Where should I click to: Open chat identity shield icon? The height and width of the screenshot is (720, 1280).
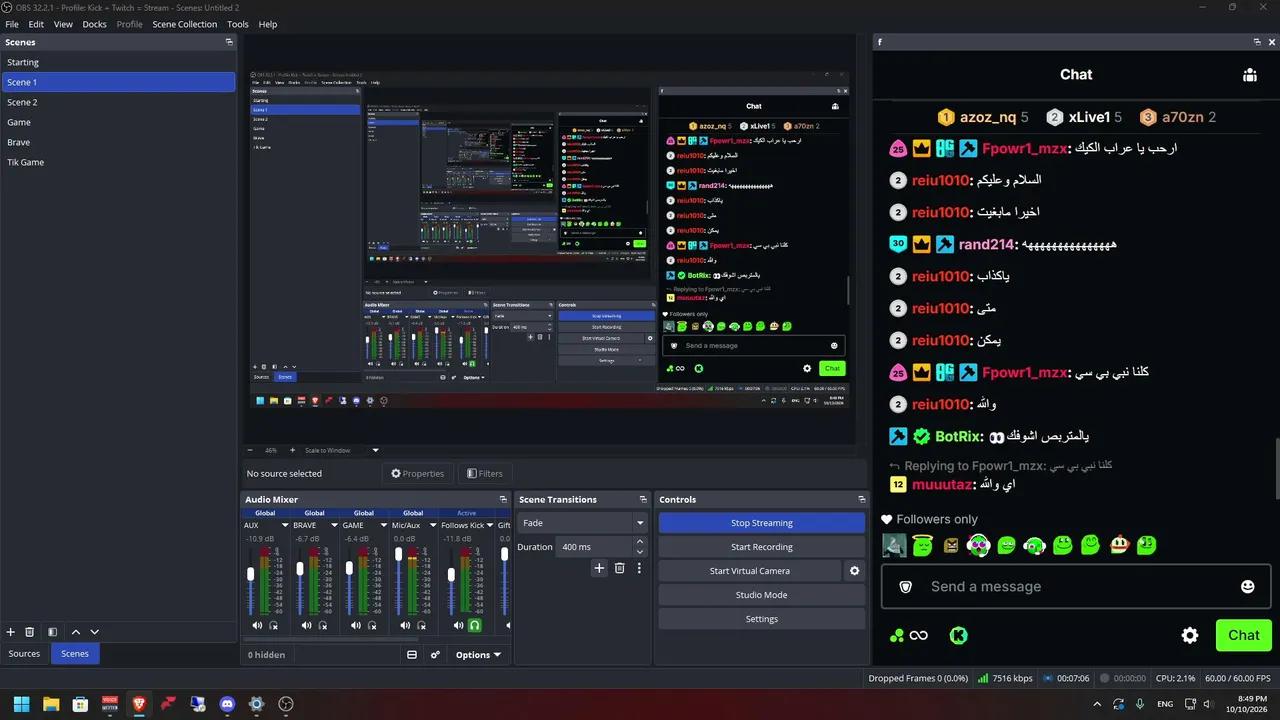tap(906, 587)
